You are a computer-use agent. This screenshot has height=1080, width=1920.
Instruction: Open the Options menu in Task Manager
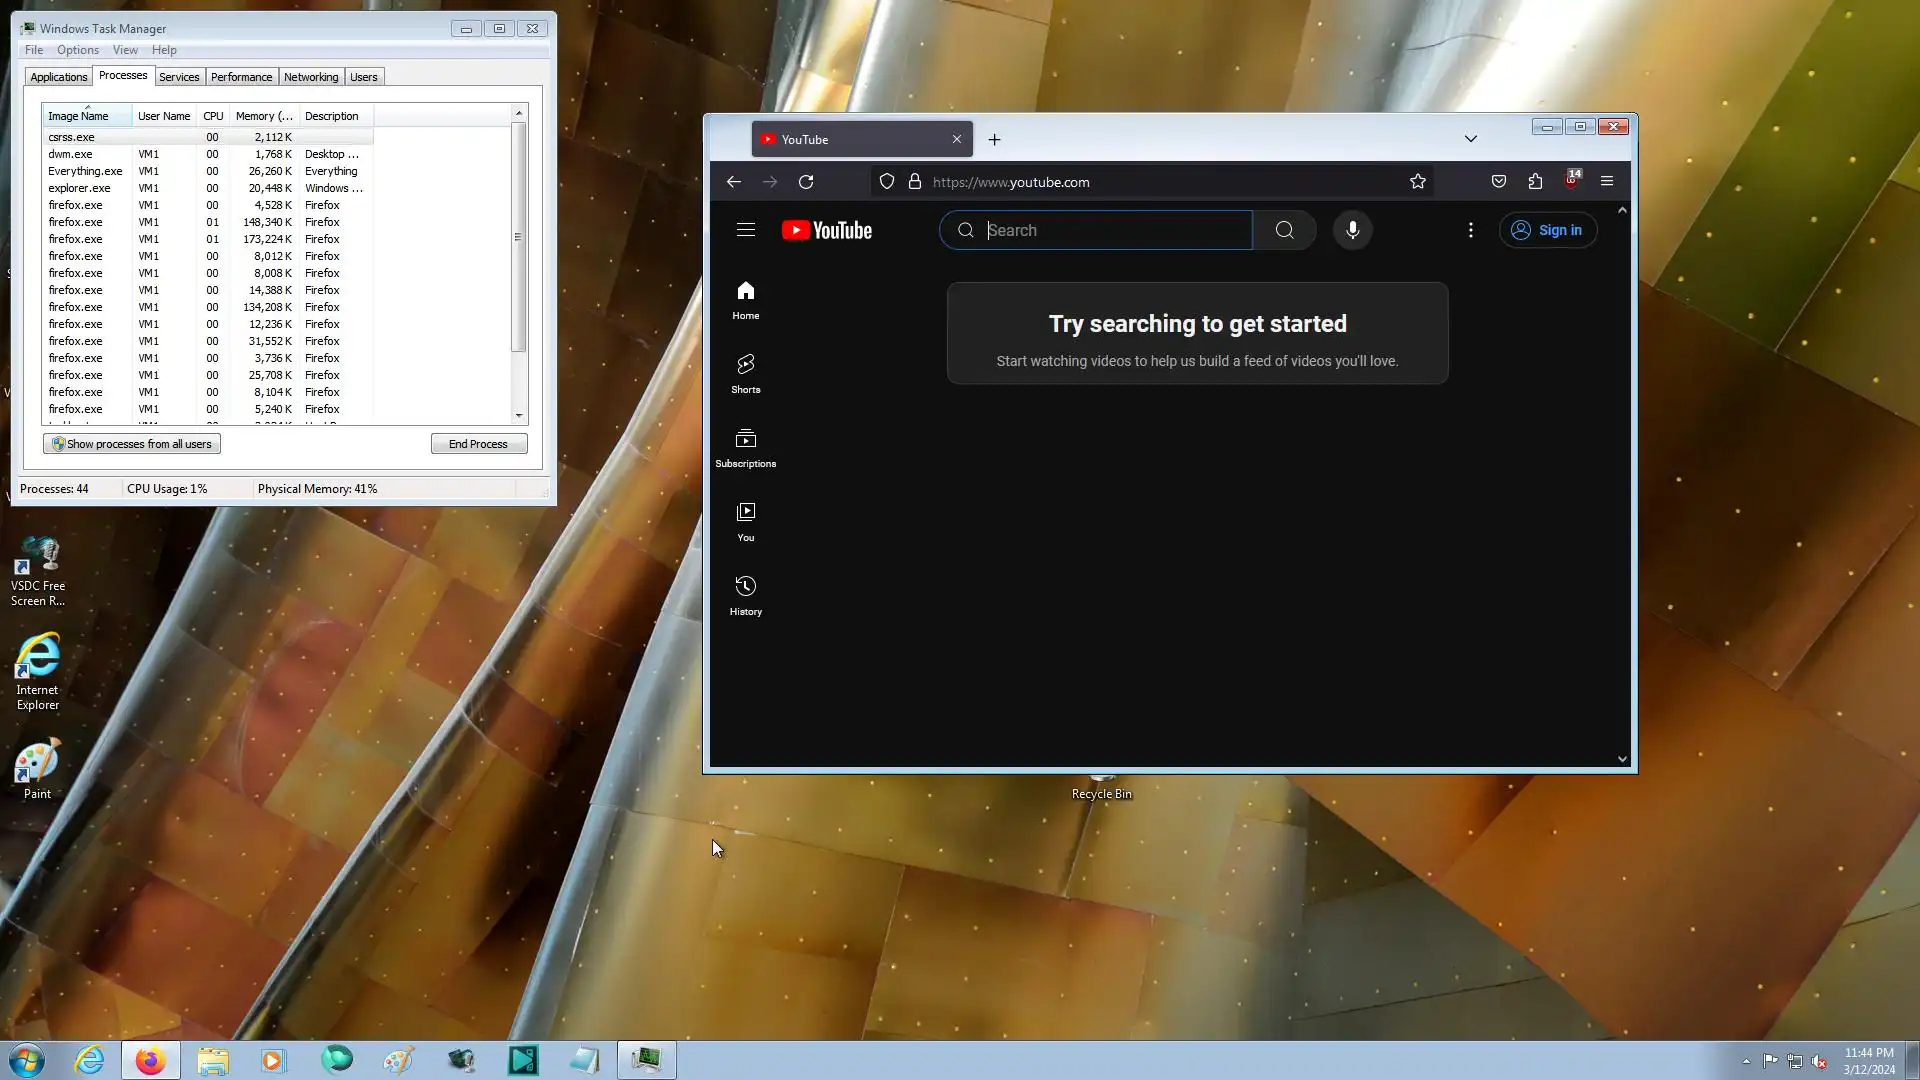[x=77, y=50]
